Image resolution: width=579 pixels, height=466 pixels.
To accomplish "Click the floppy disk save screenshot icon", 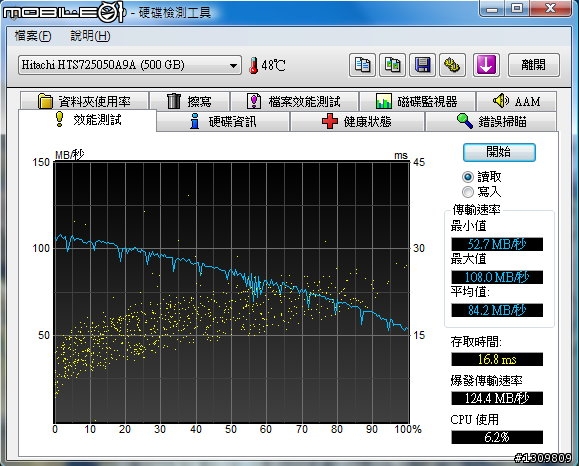I will [422, 65].
